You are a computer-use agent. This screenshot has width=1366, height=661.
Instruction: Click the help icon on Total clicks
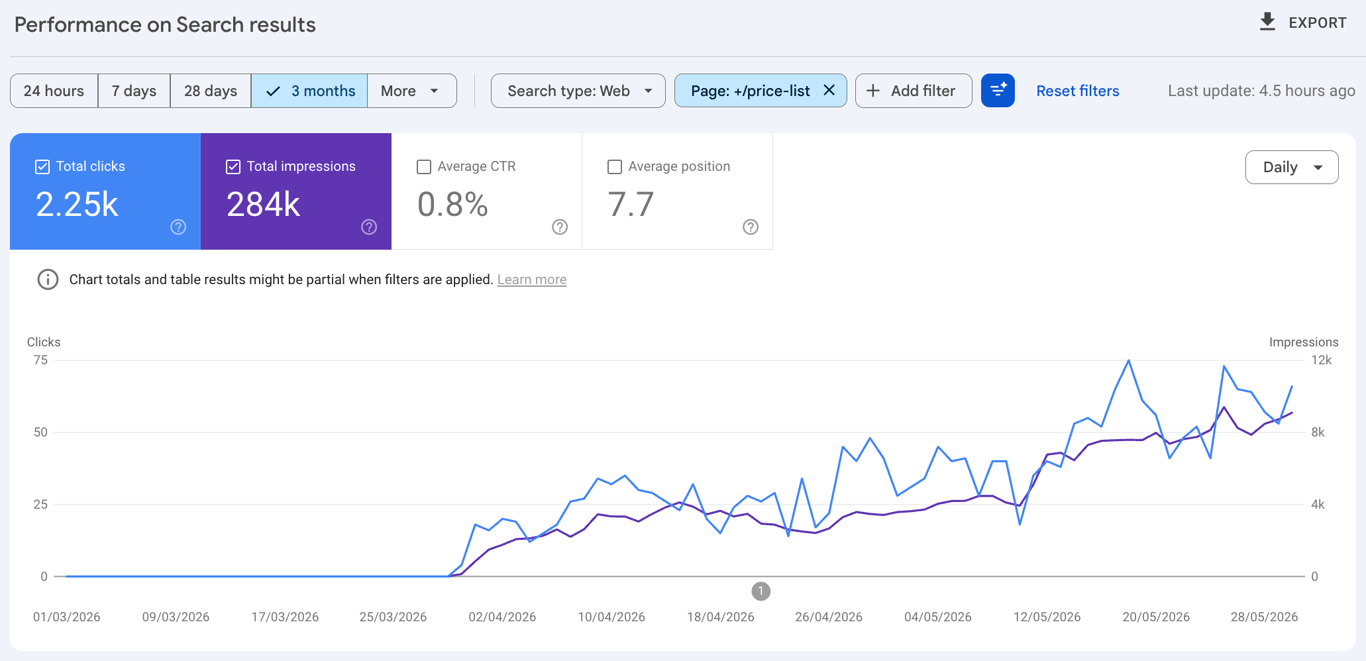click(x=178, y=227)
